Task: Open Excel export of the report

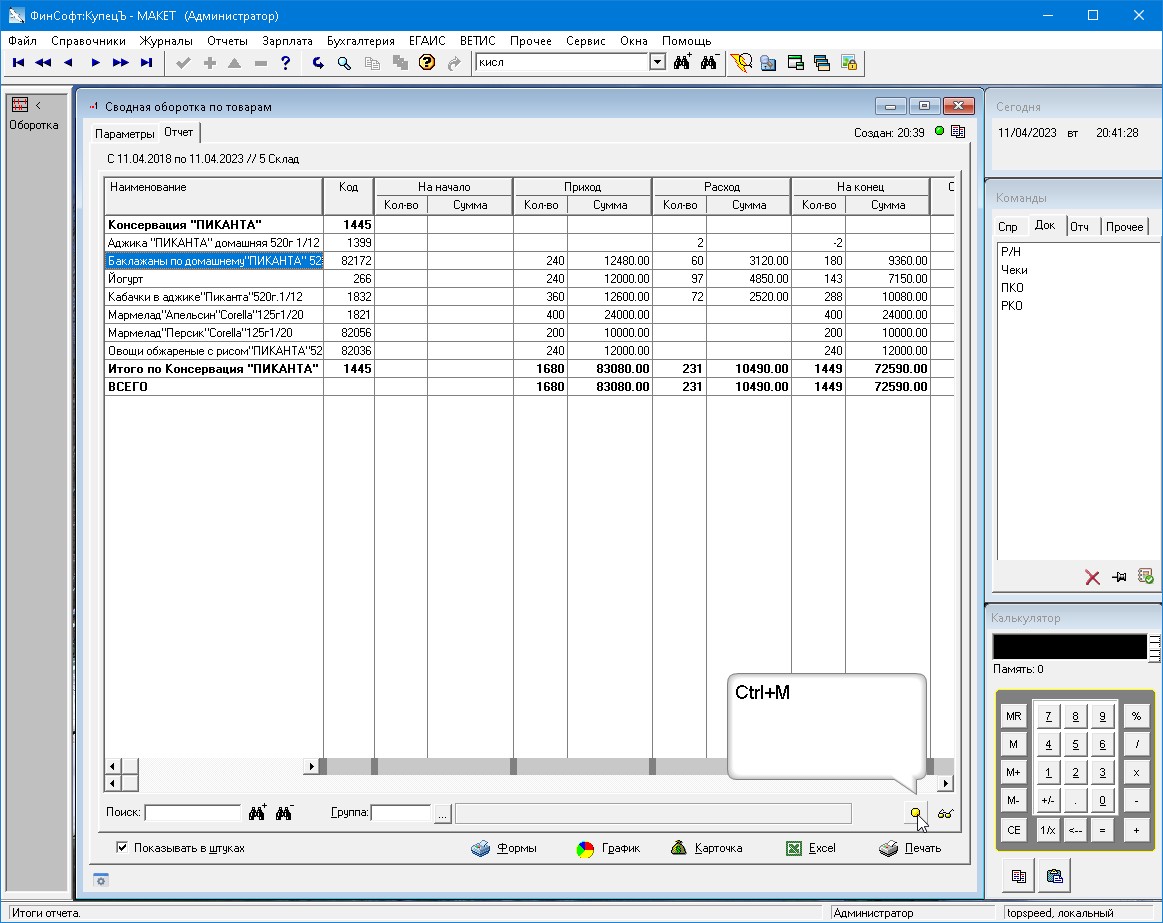Action: tap(810, 848)
